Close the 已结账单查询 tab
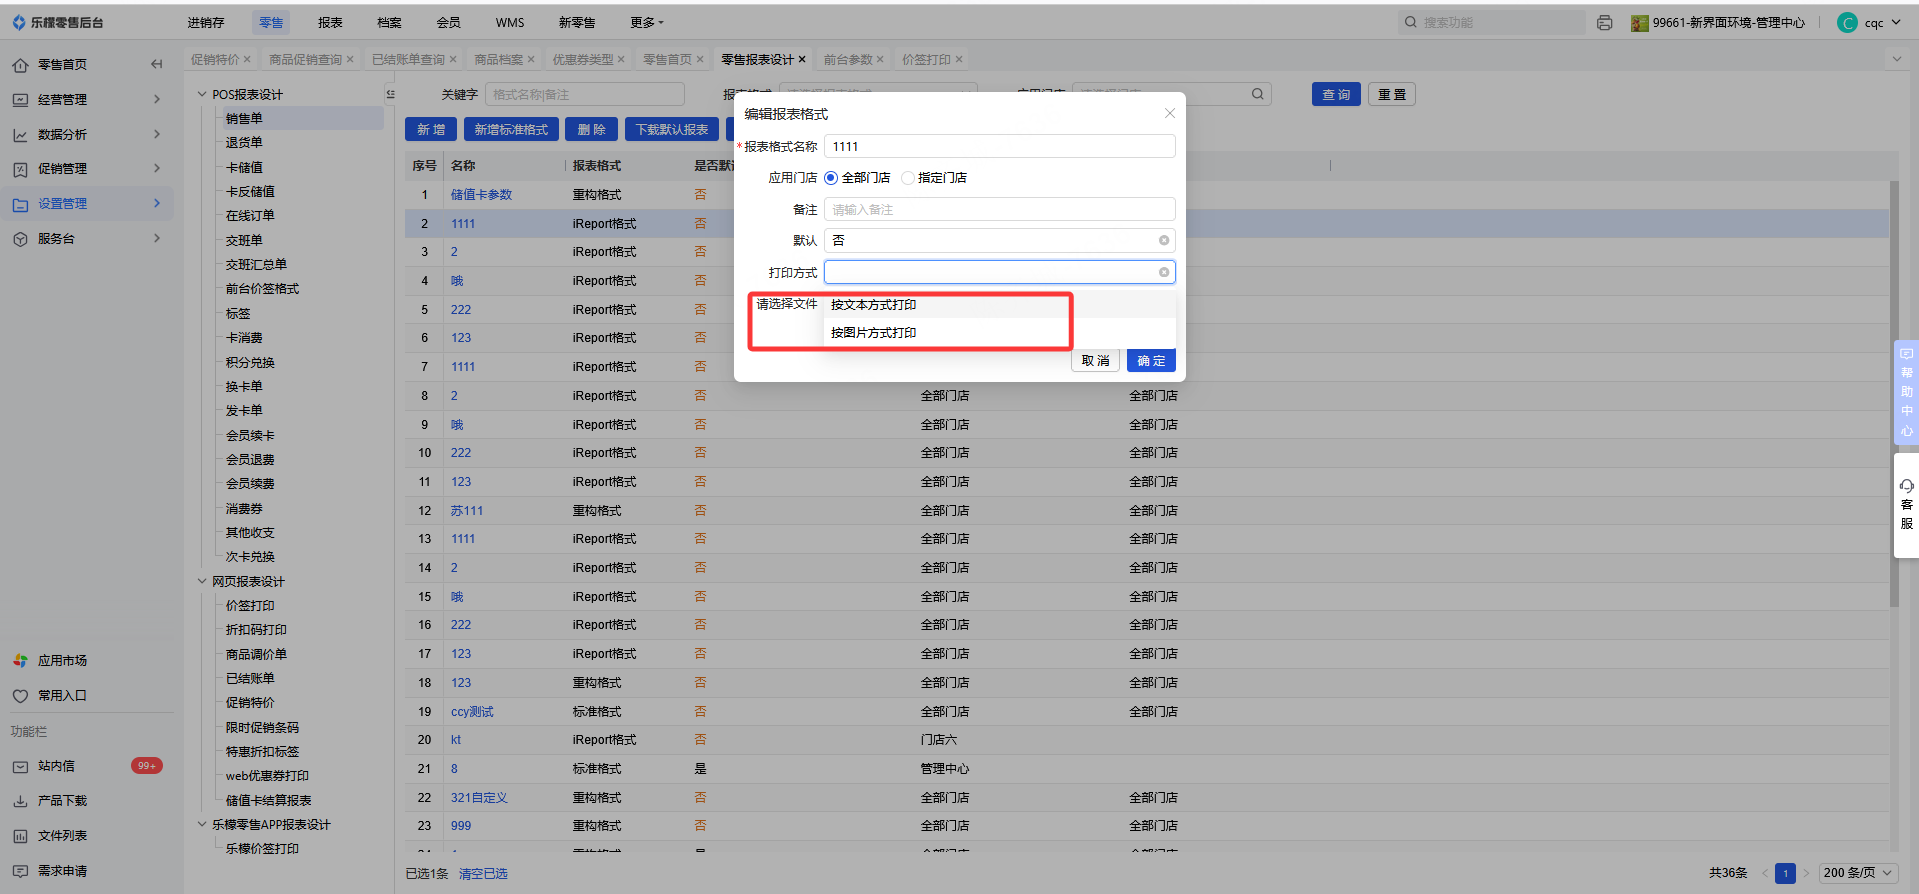The height and width of the screenshot is (894, 1919). tap(453, 59)
